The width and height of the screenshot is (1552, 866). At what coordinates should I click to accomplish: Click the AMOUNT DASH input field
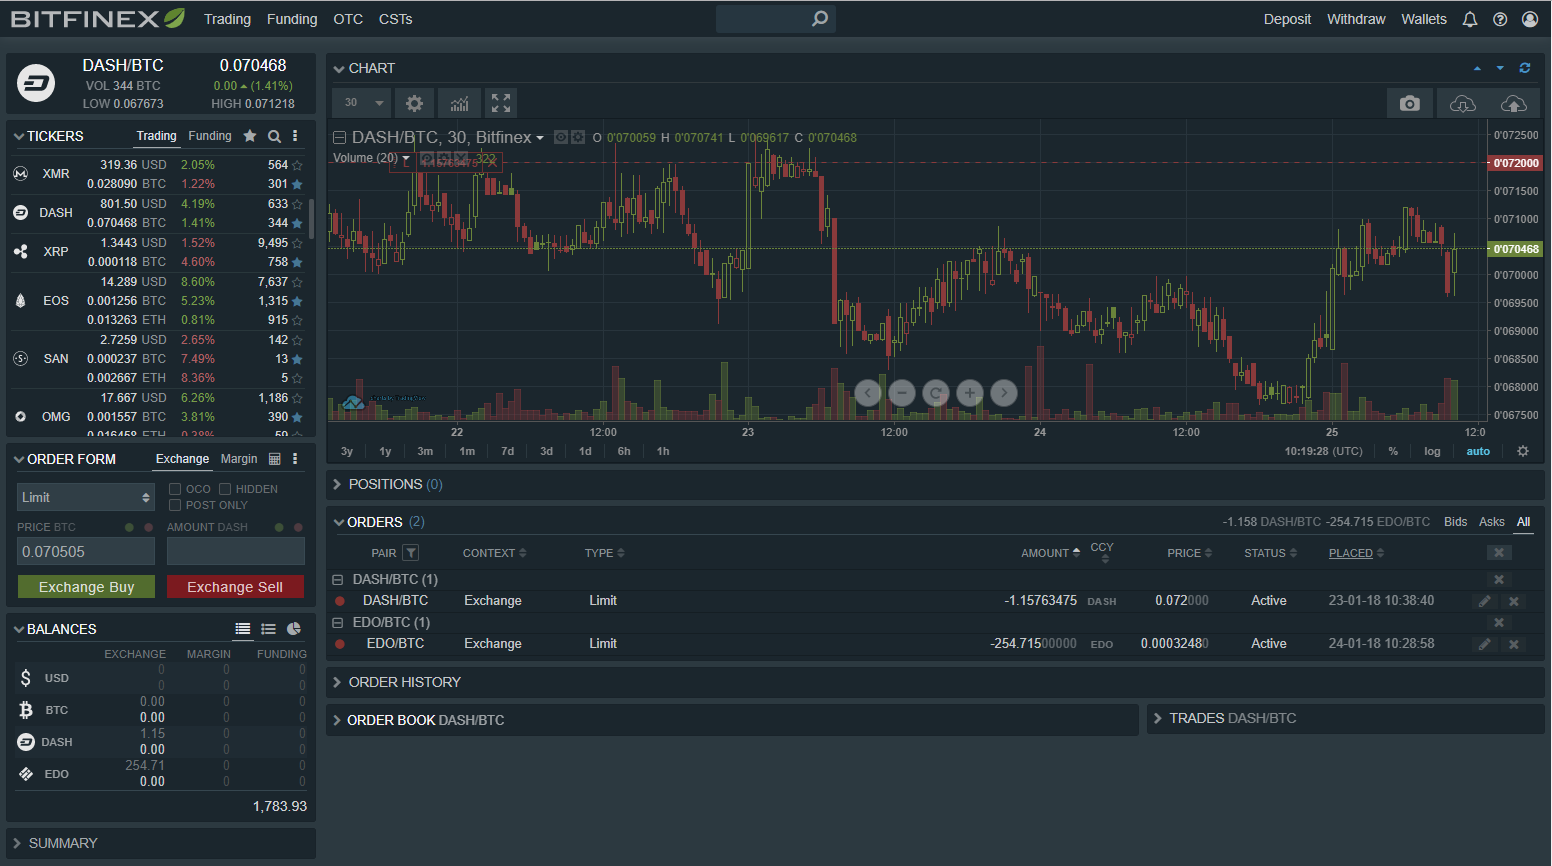(236, 551)
